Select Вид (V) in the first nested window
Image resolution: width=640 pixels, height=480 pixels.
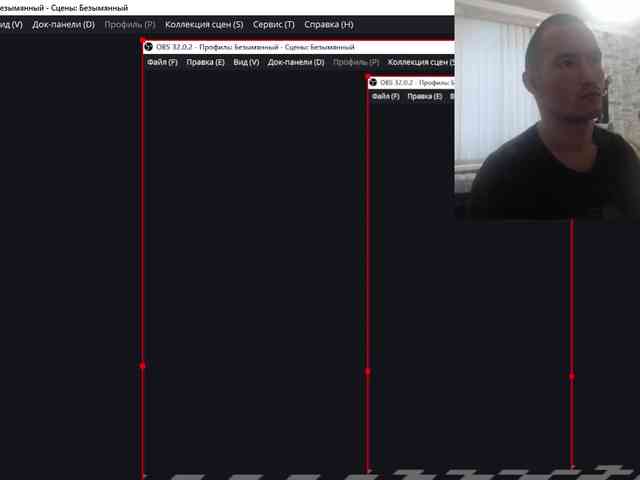tap(246, 62)
